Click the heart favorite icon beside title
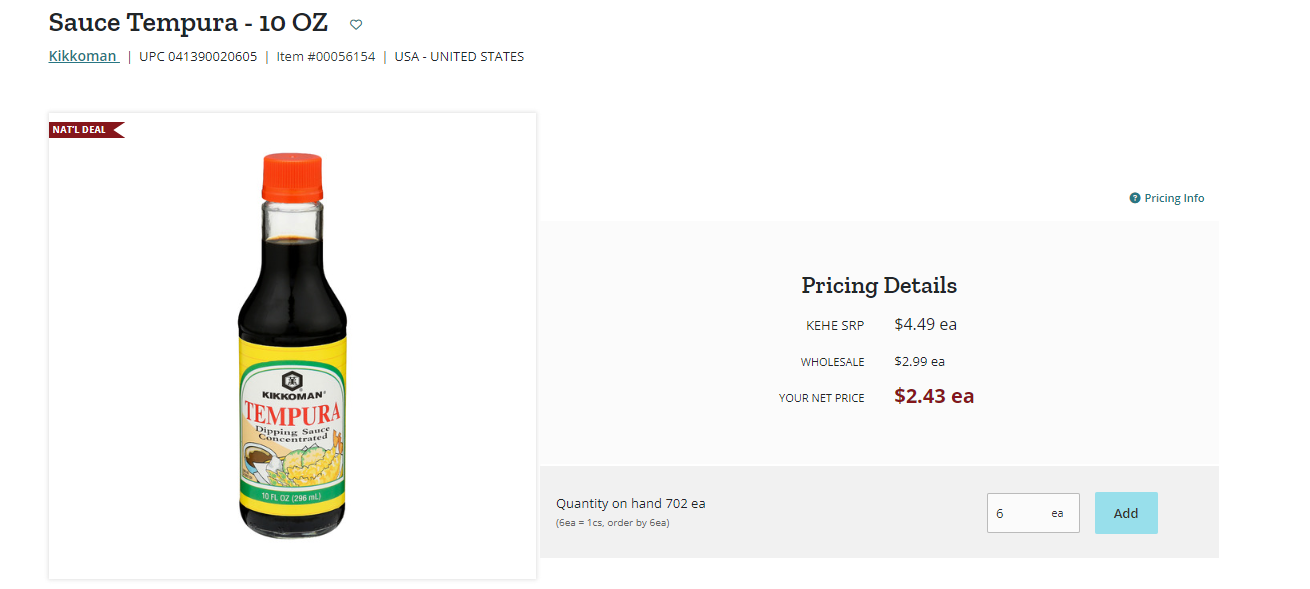 click(x=356, y=25)
